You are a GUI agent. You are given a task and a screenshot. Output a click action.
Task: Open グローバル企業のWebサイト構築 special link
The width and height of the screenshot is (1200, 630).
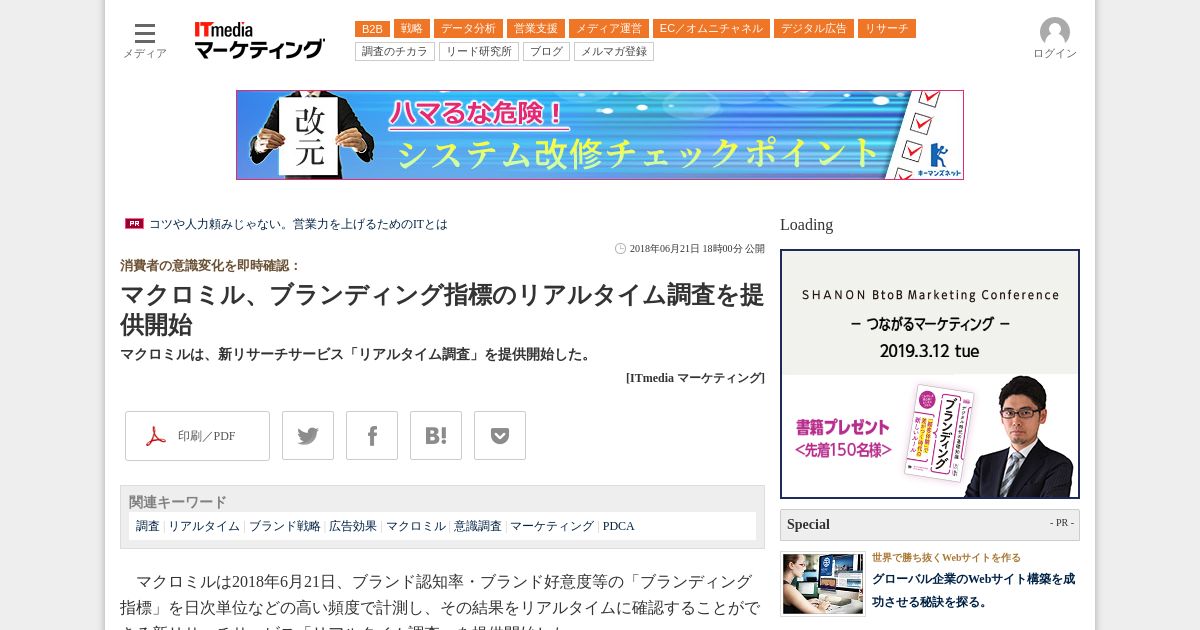coord(973,590)
